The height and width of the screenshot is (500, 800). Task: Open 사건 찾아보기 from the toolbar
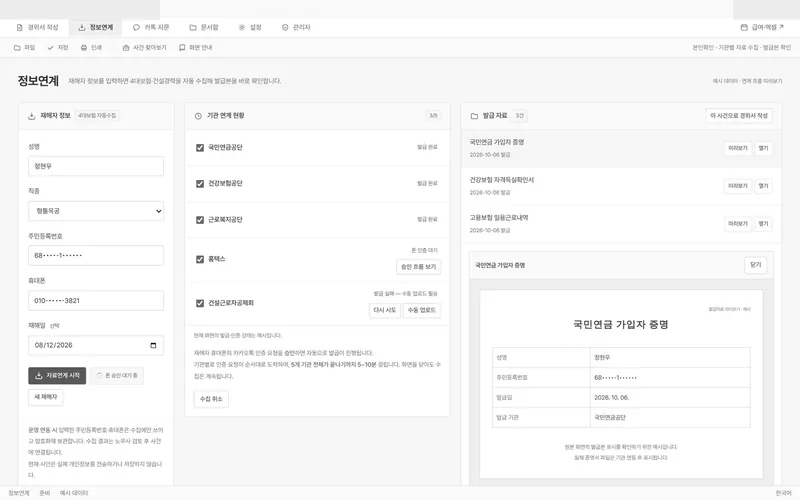pos(144,47)
